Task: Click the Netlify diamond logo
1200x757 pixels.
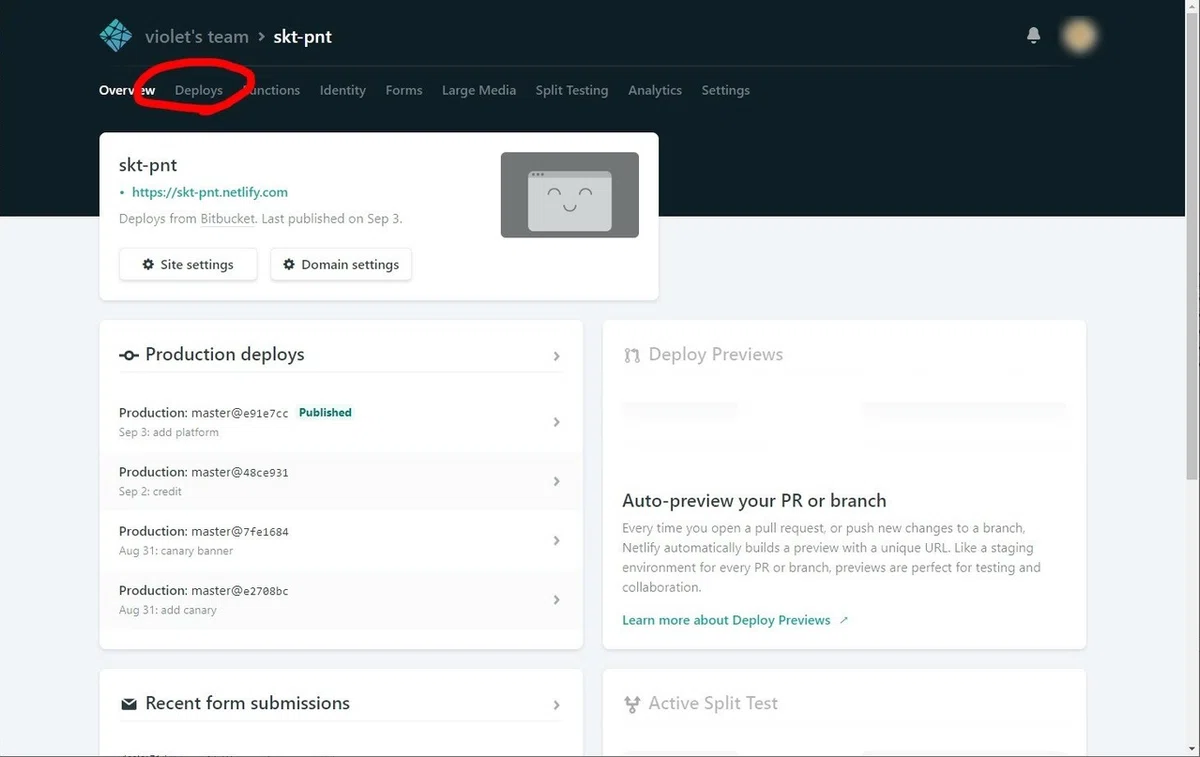Action: (x=116, y=36)
